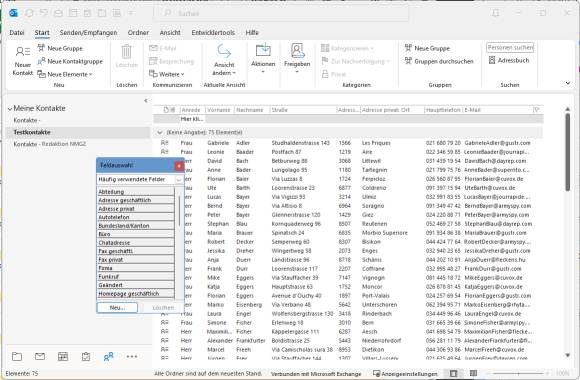Switch to Tasks navigation icon

(x=86, y=357)
